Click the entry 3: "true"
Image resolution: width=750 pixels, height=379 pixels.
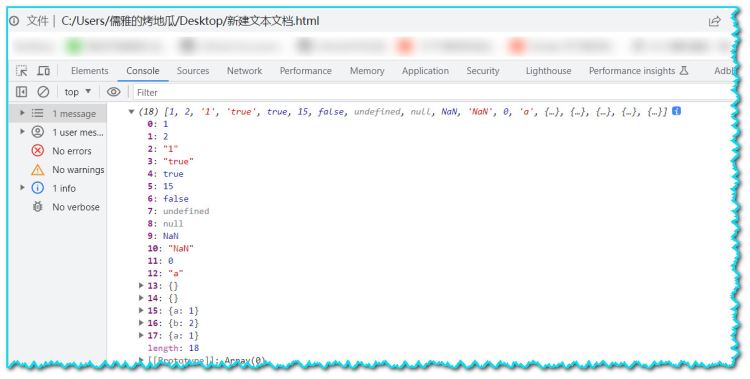170,161
